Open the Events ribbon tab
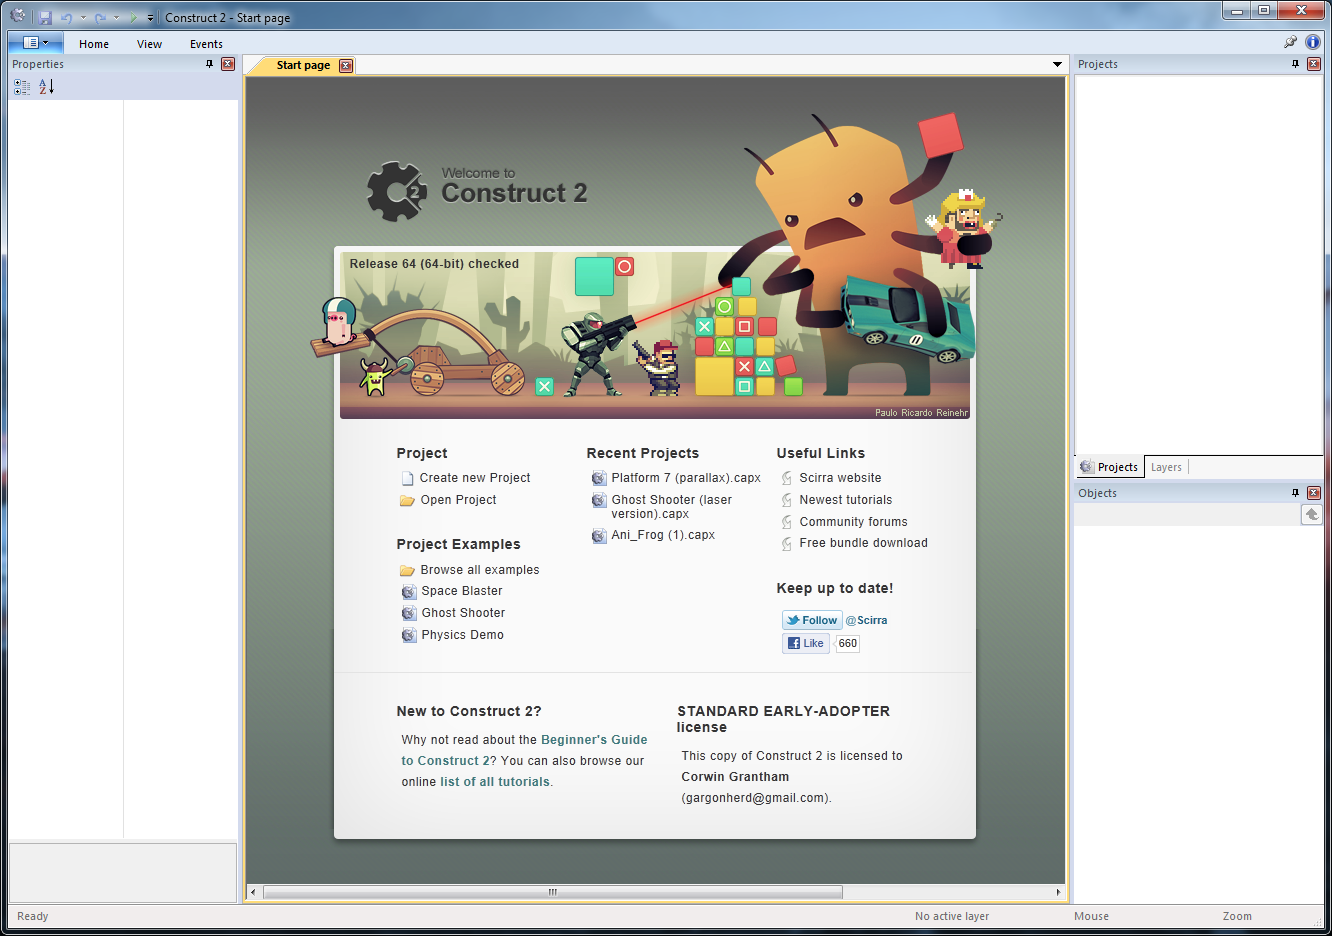1332x936 pixels. (x=206, y=44)
